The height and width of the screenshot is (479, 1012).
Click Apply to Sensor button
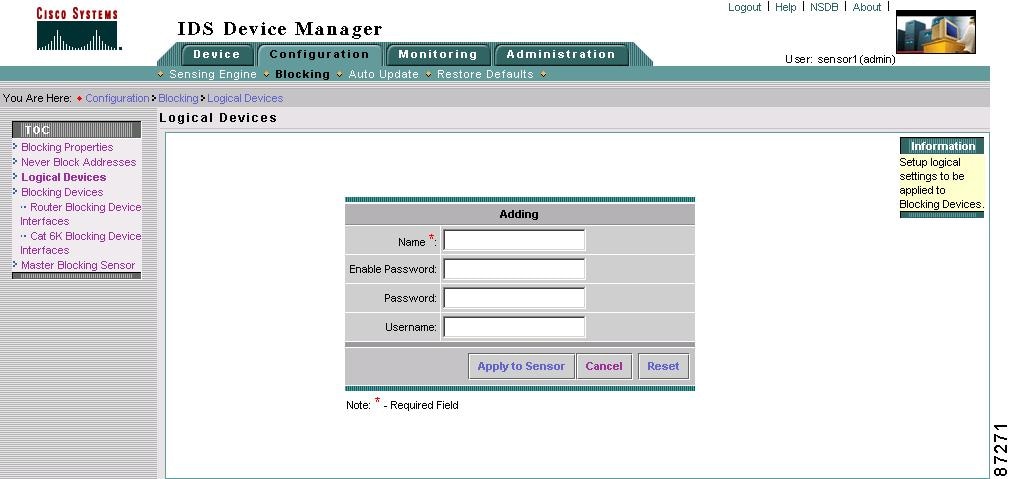point(521,366)
